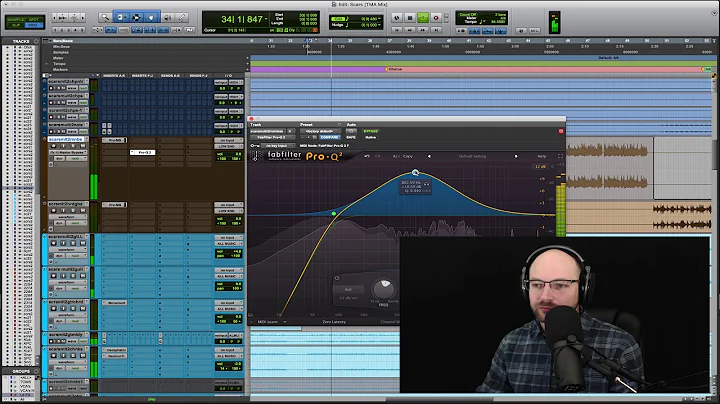
Task: Open the plugin track selector dropdown
Action: click(x=268, y=131)
